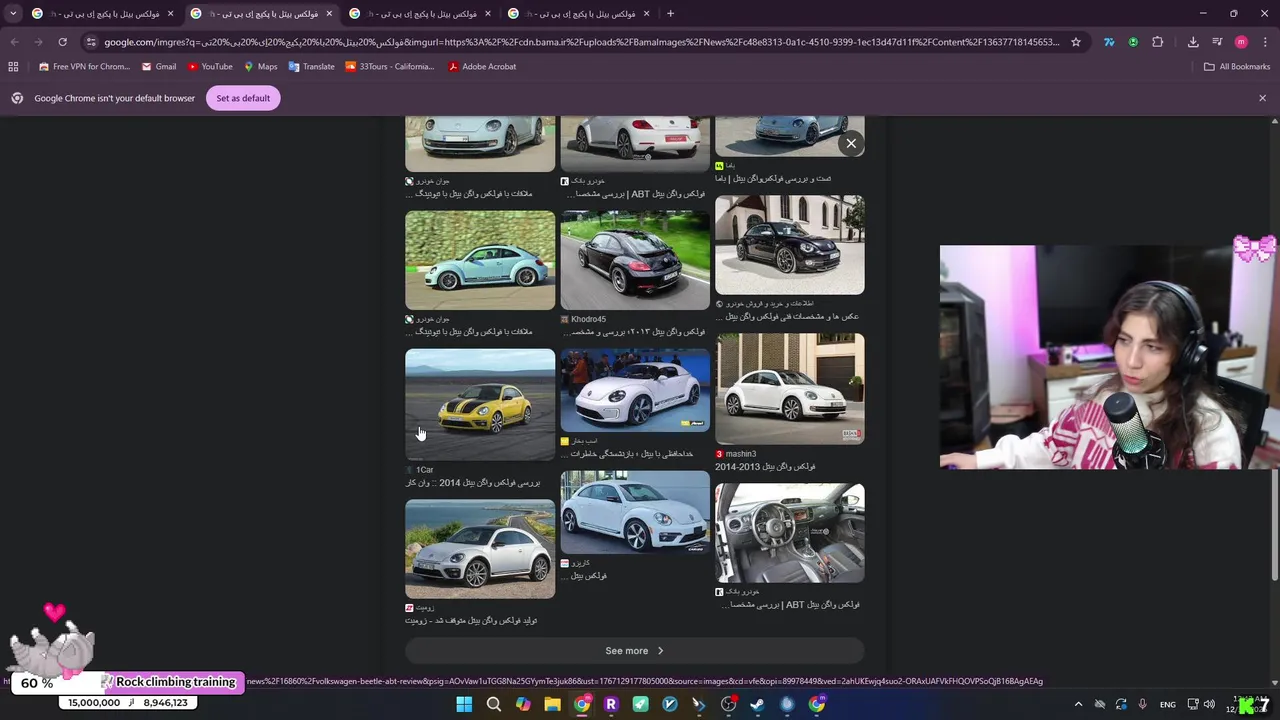Open the white Beetle auto-show image
Image resolution: width=1280 pixels, height=720 pixels.
[x=635, y=389]
